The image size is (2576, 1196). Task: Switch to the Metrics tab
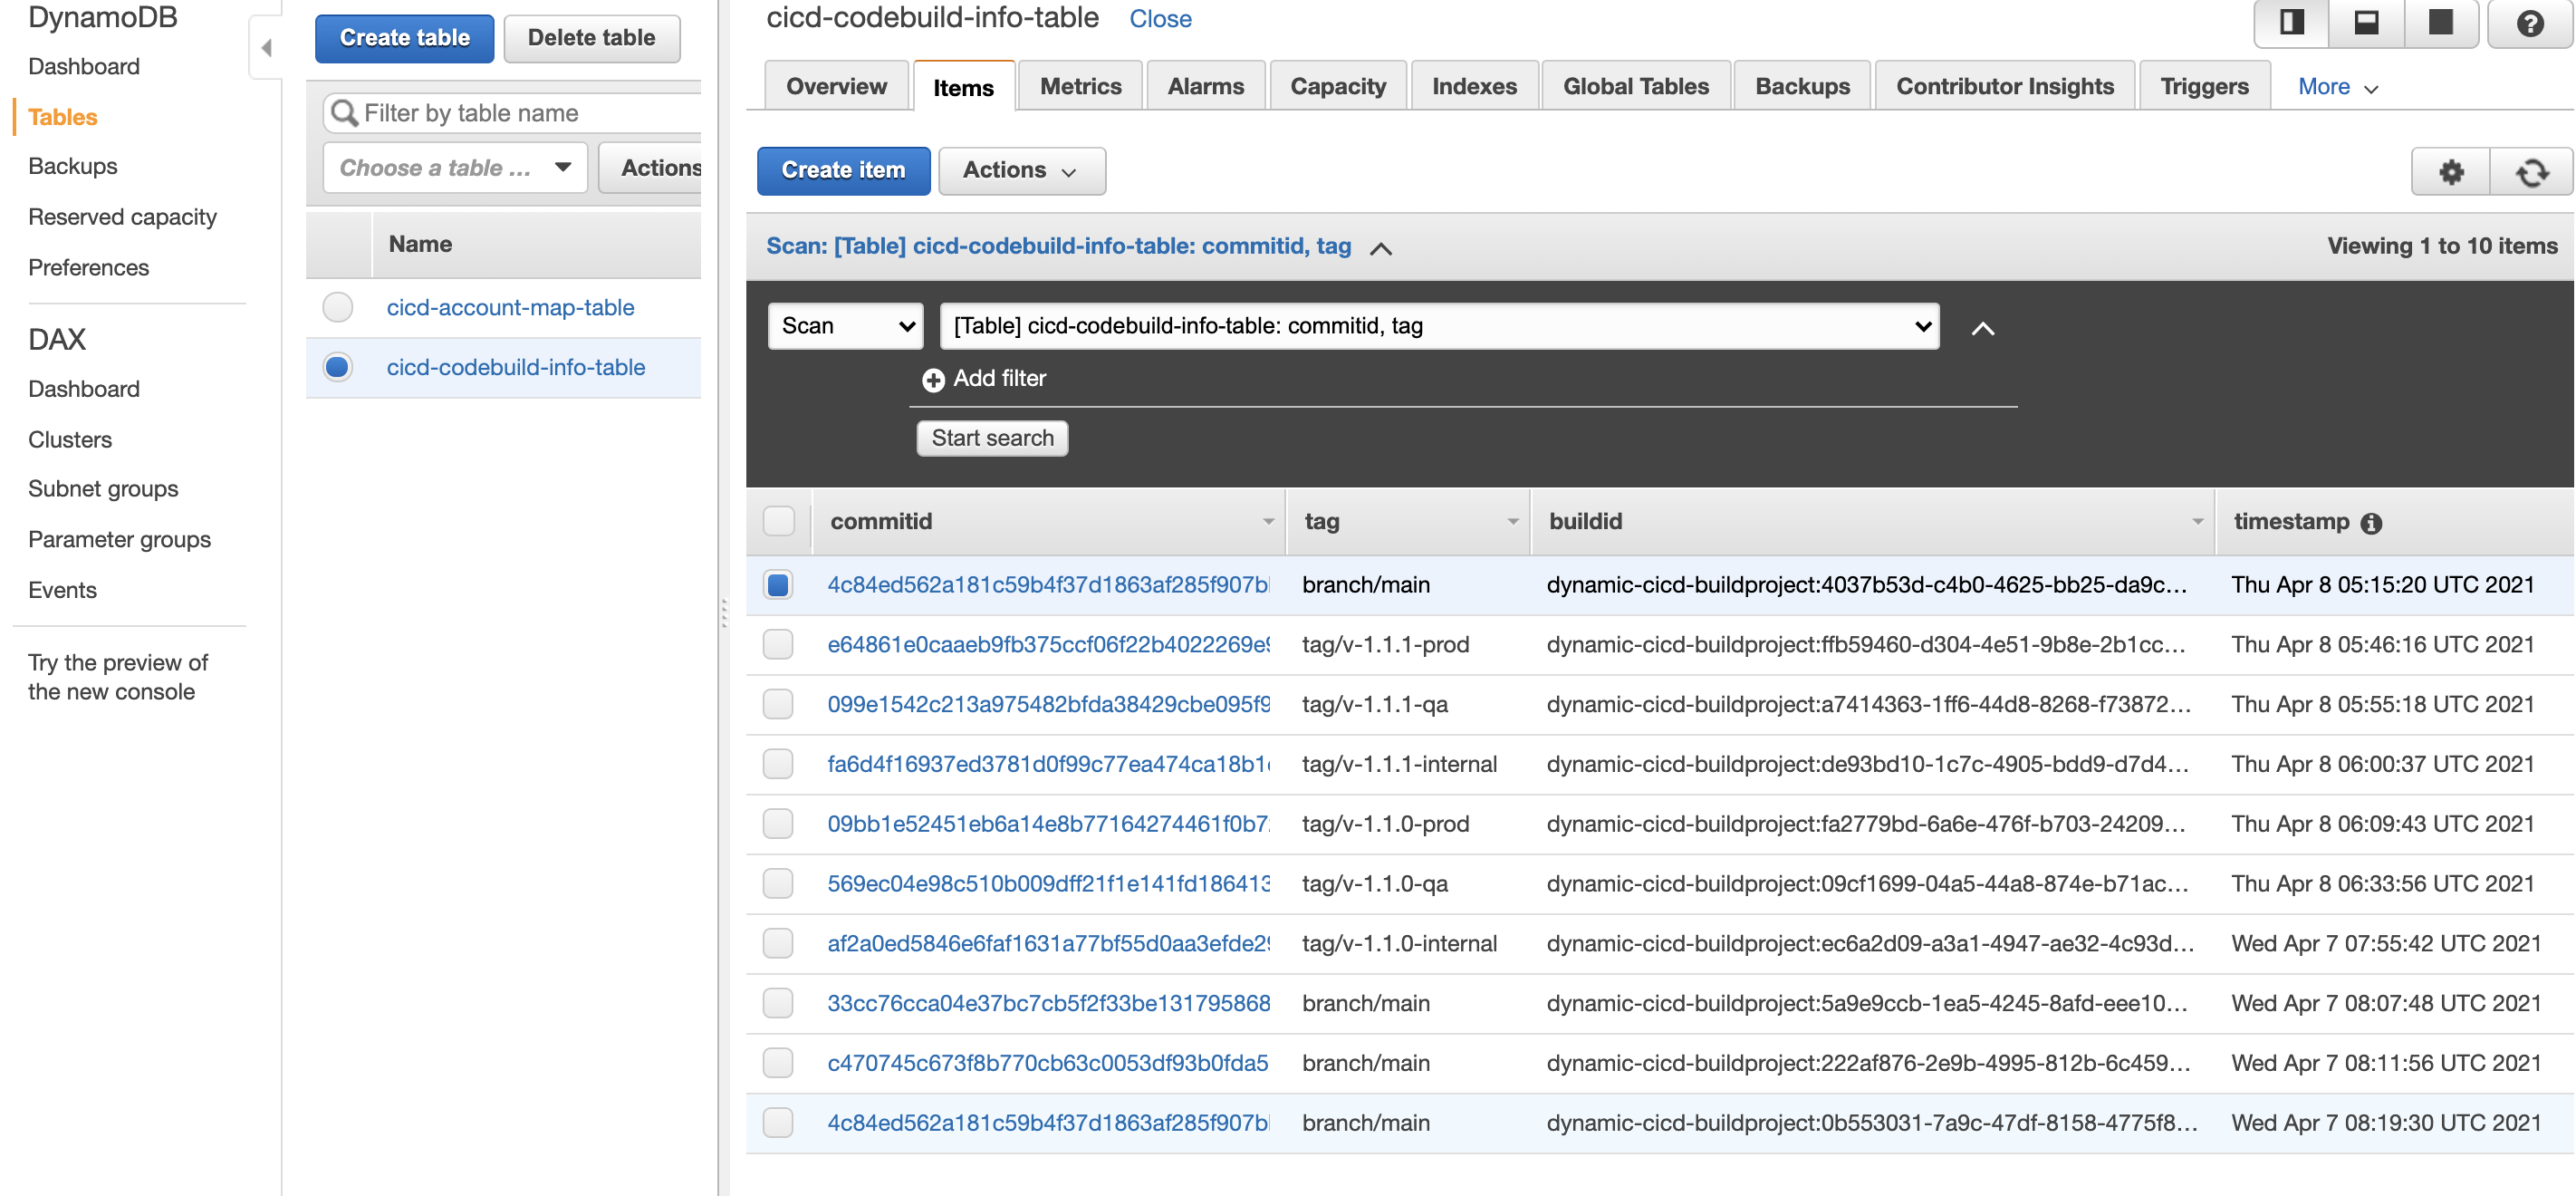[x=1080, y=87]
